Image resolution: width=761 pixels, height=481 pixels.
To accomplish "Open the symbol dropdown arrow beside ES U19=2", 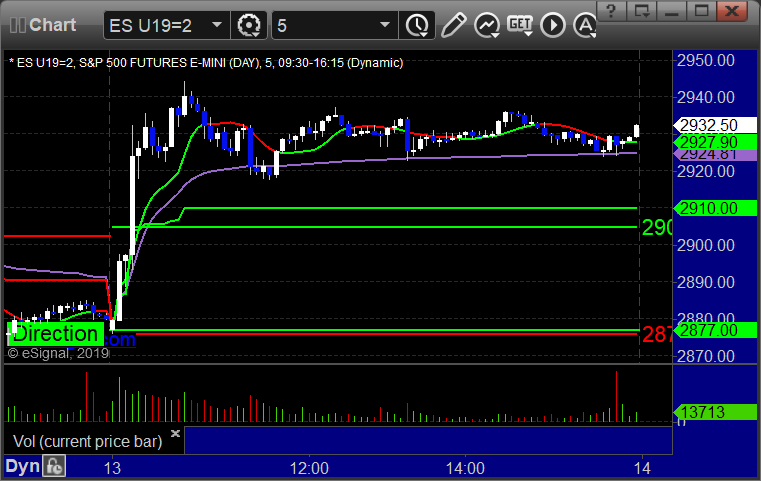I will tap(217, 25).
